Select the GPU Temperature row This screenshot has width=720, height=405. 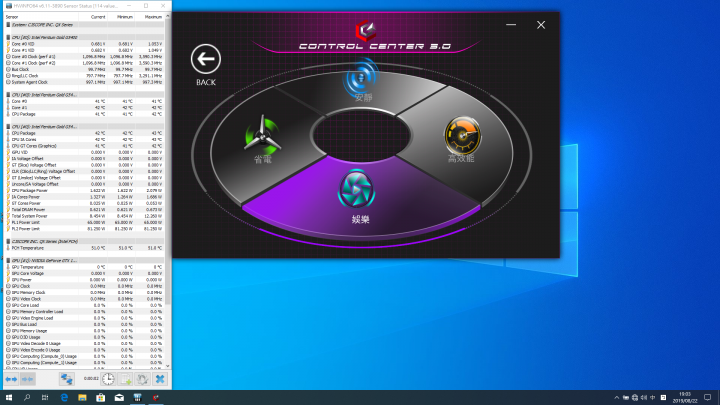click(84, 267)
